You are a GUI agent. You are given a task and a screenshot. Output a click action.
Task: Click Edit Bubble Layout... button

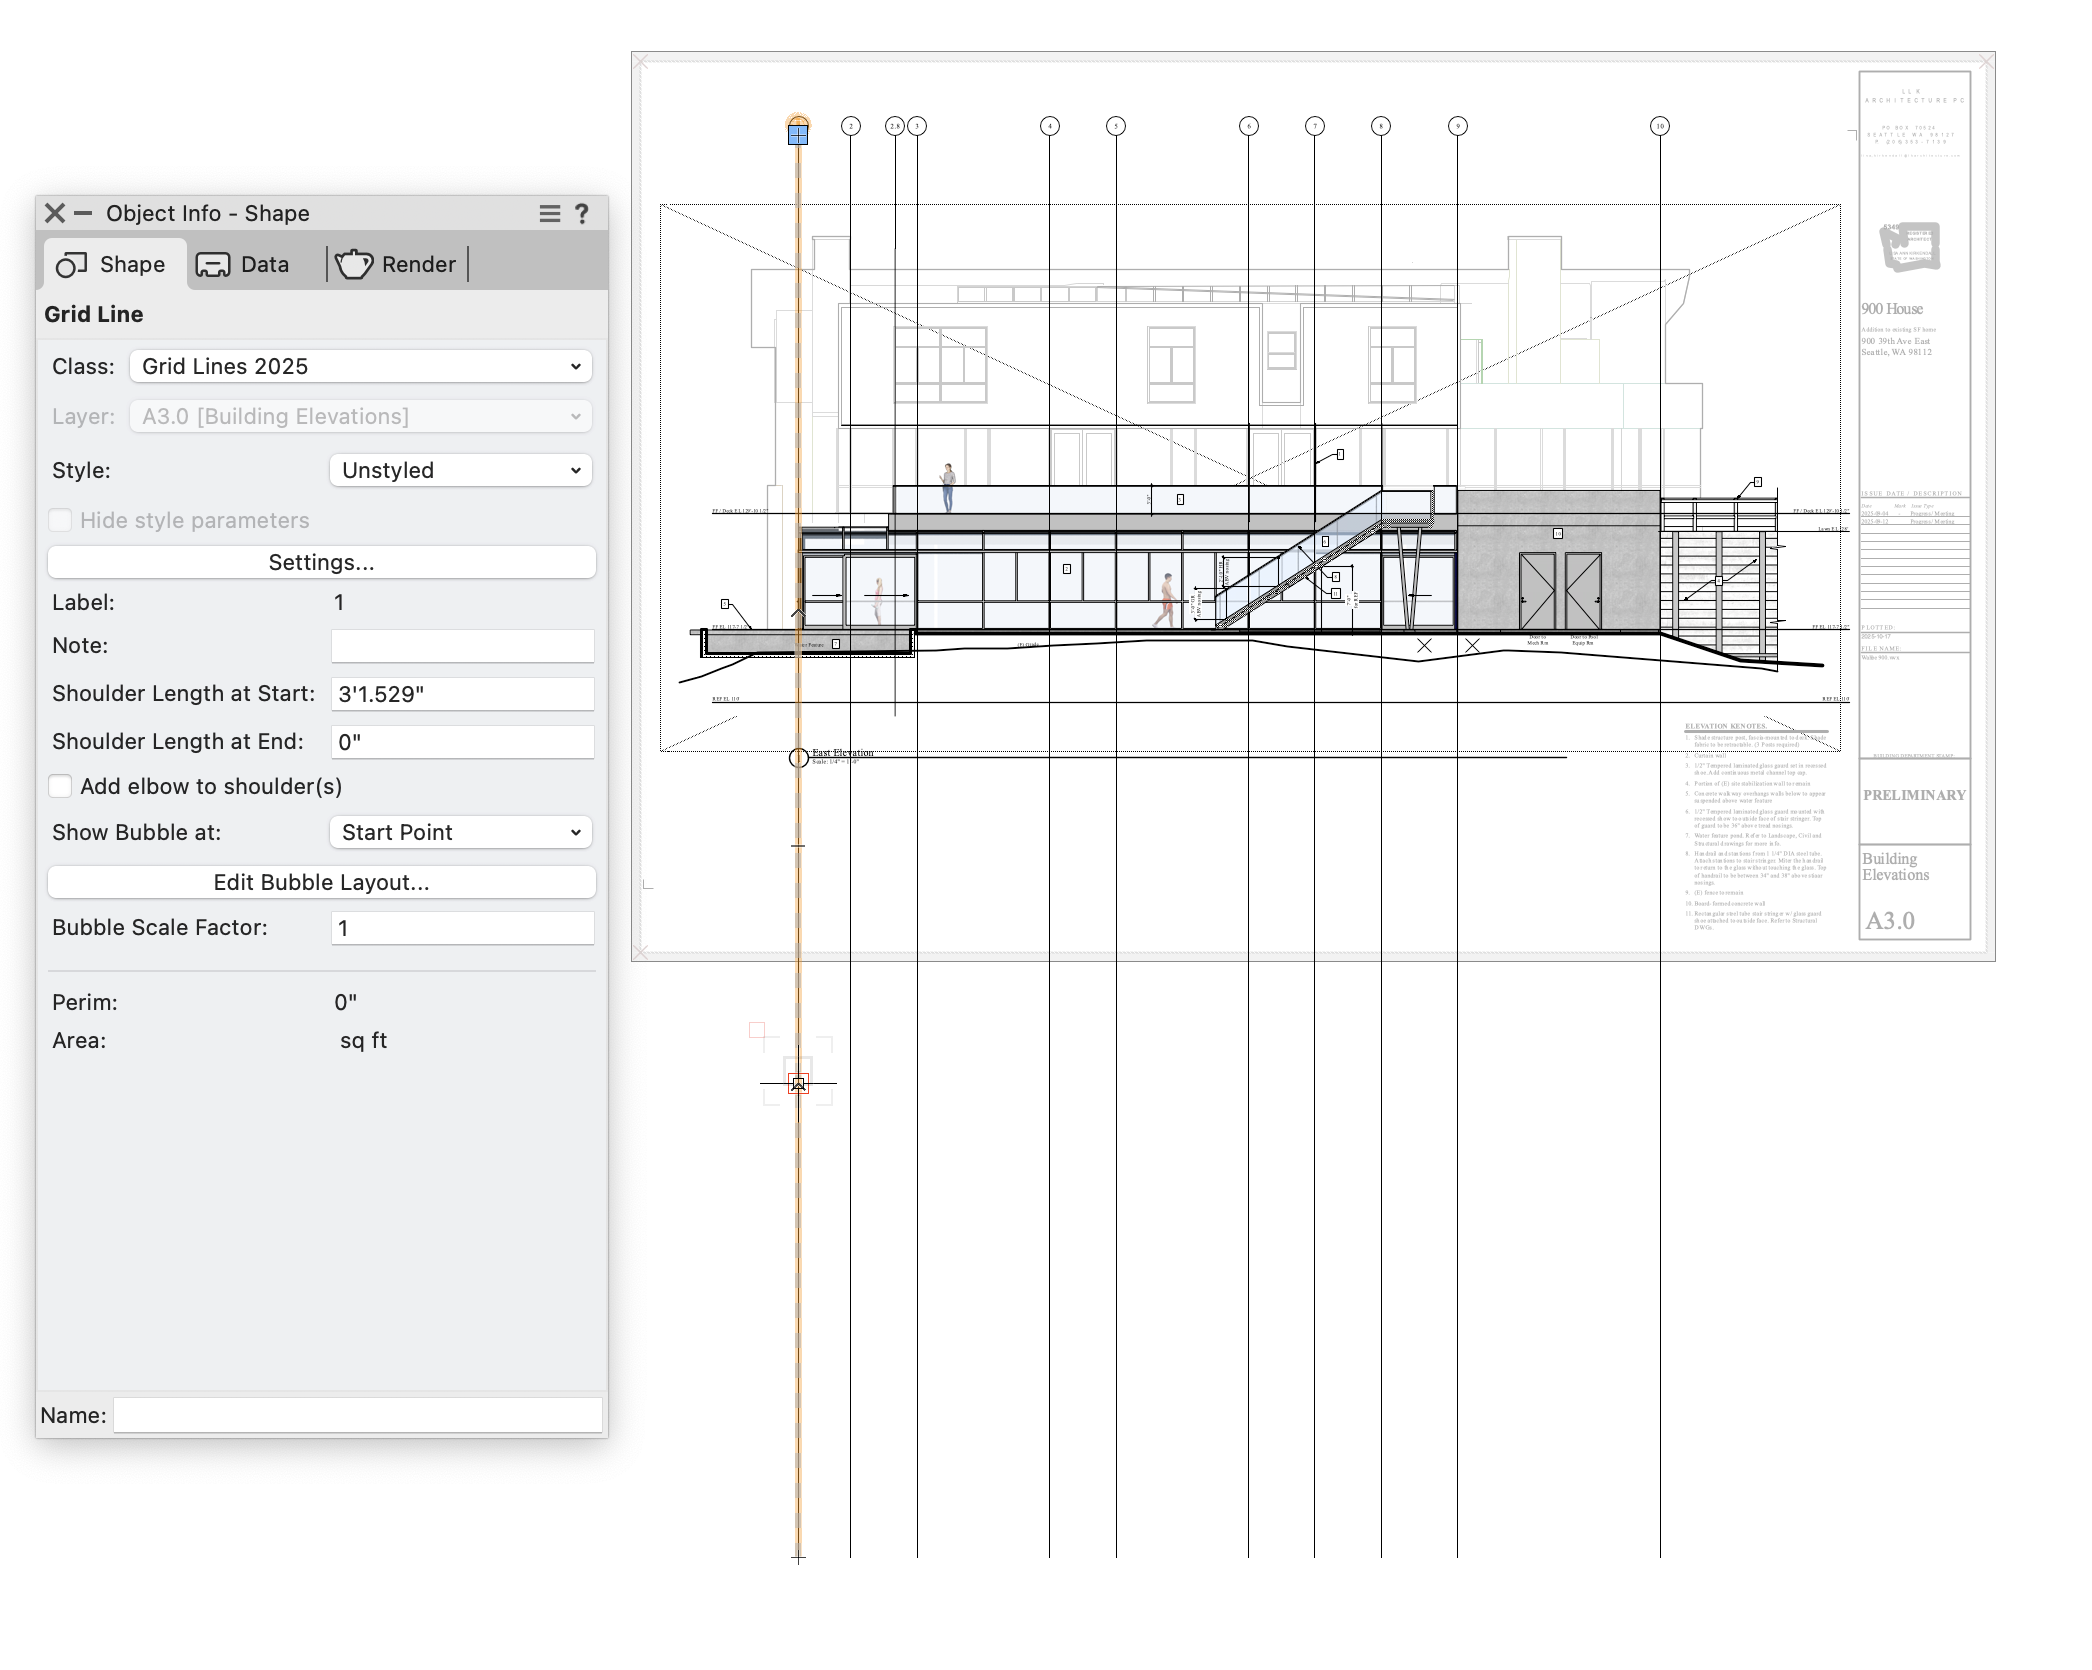coord(321,882)
